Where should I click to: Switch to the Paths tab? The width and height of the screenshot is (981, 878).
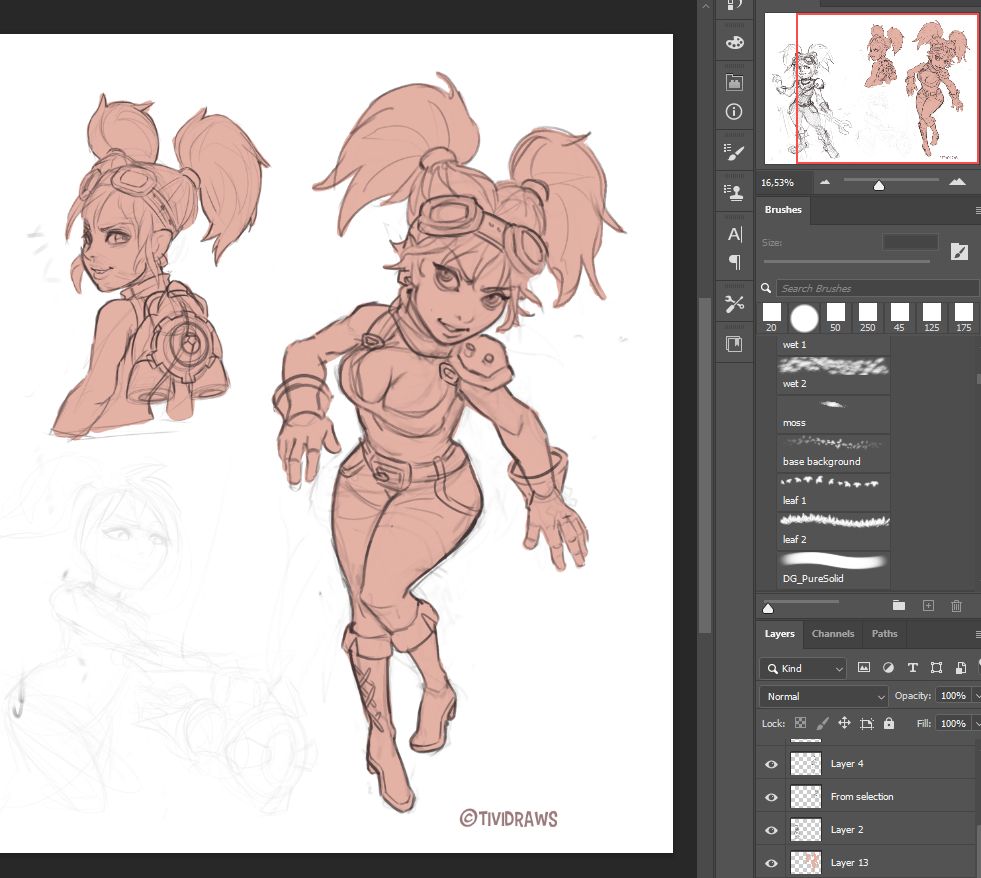[x=884, y=633]
